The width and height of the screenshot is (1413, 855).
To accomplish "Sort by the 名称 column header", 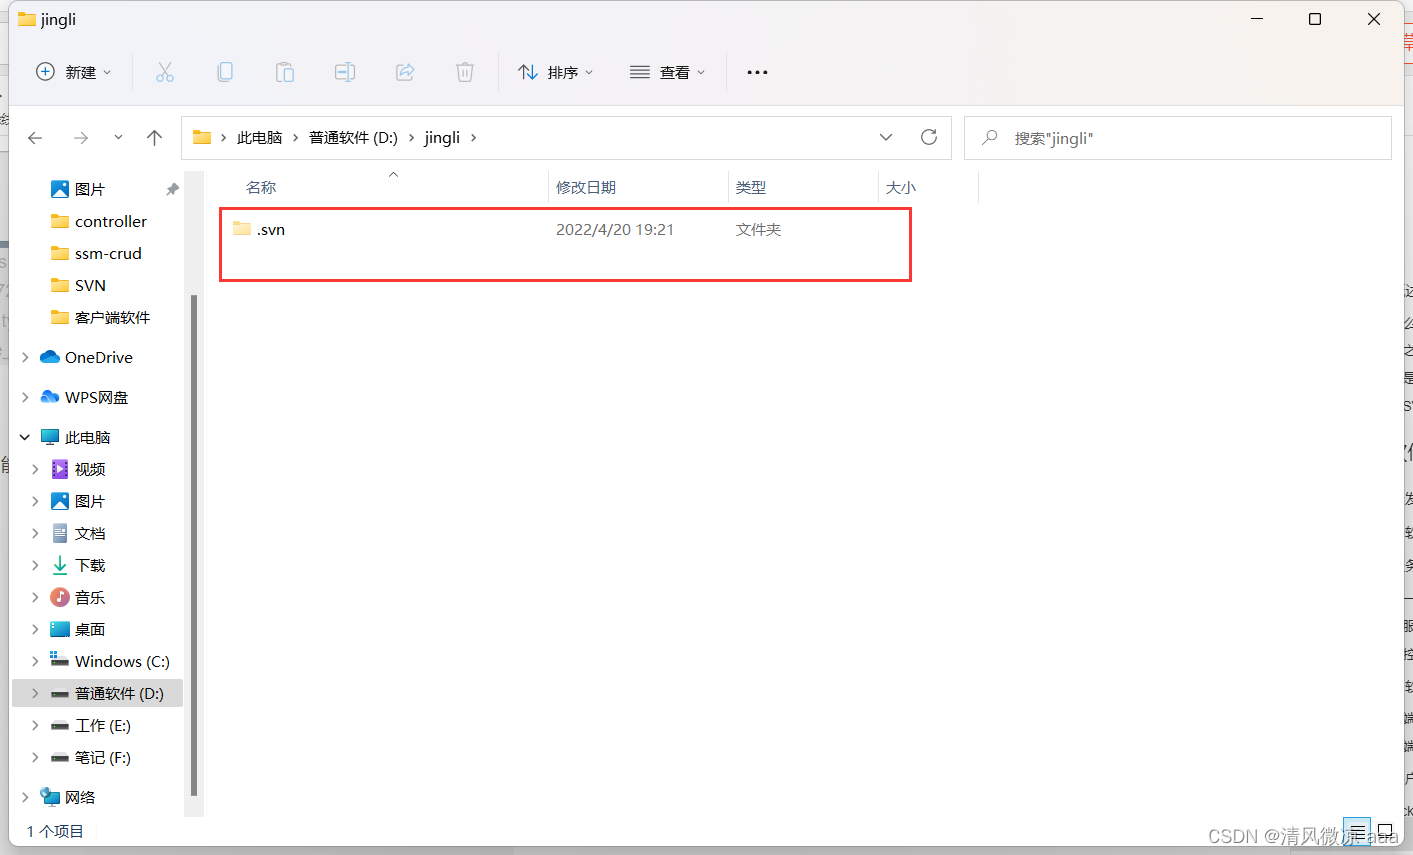I will 261,187.
